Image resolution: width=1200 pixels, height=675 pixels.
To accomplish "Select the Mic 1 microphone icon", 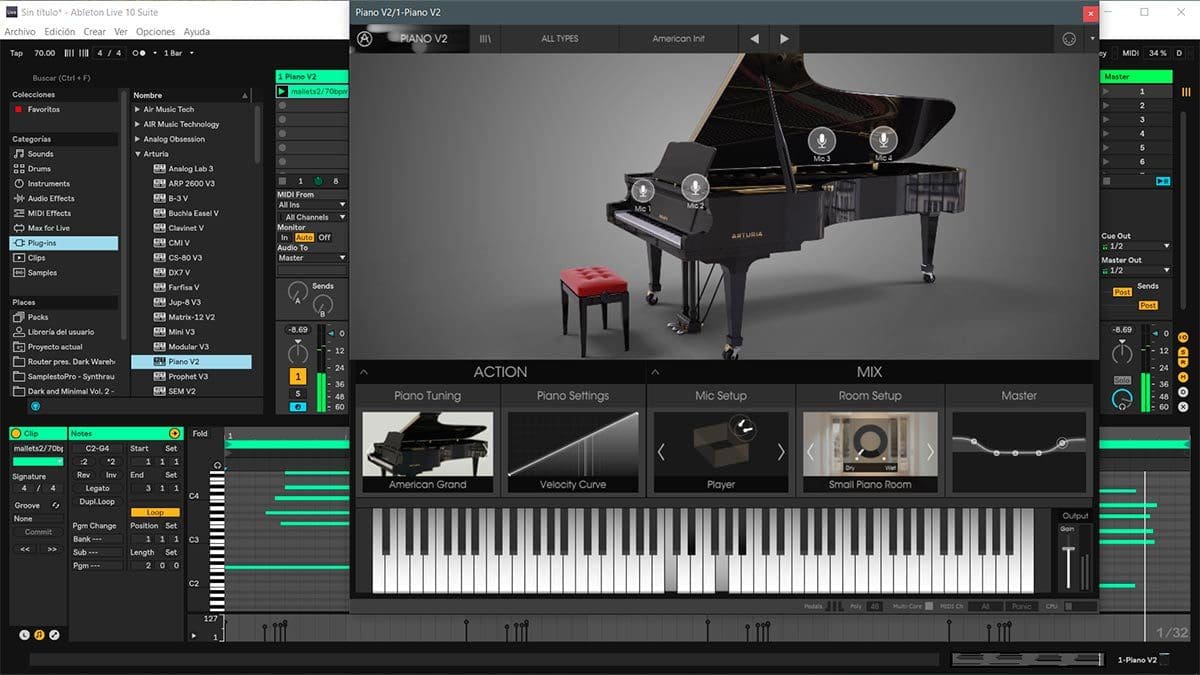I will tap(642, 189).
